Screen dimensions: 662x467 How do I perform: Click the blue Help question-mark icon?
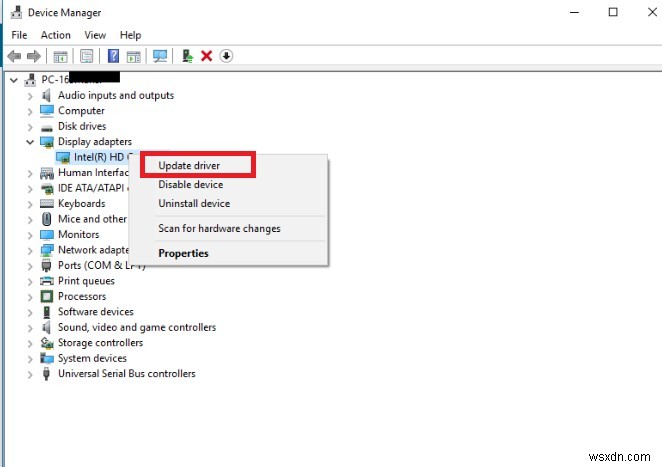tap(113, 56)
